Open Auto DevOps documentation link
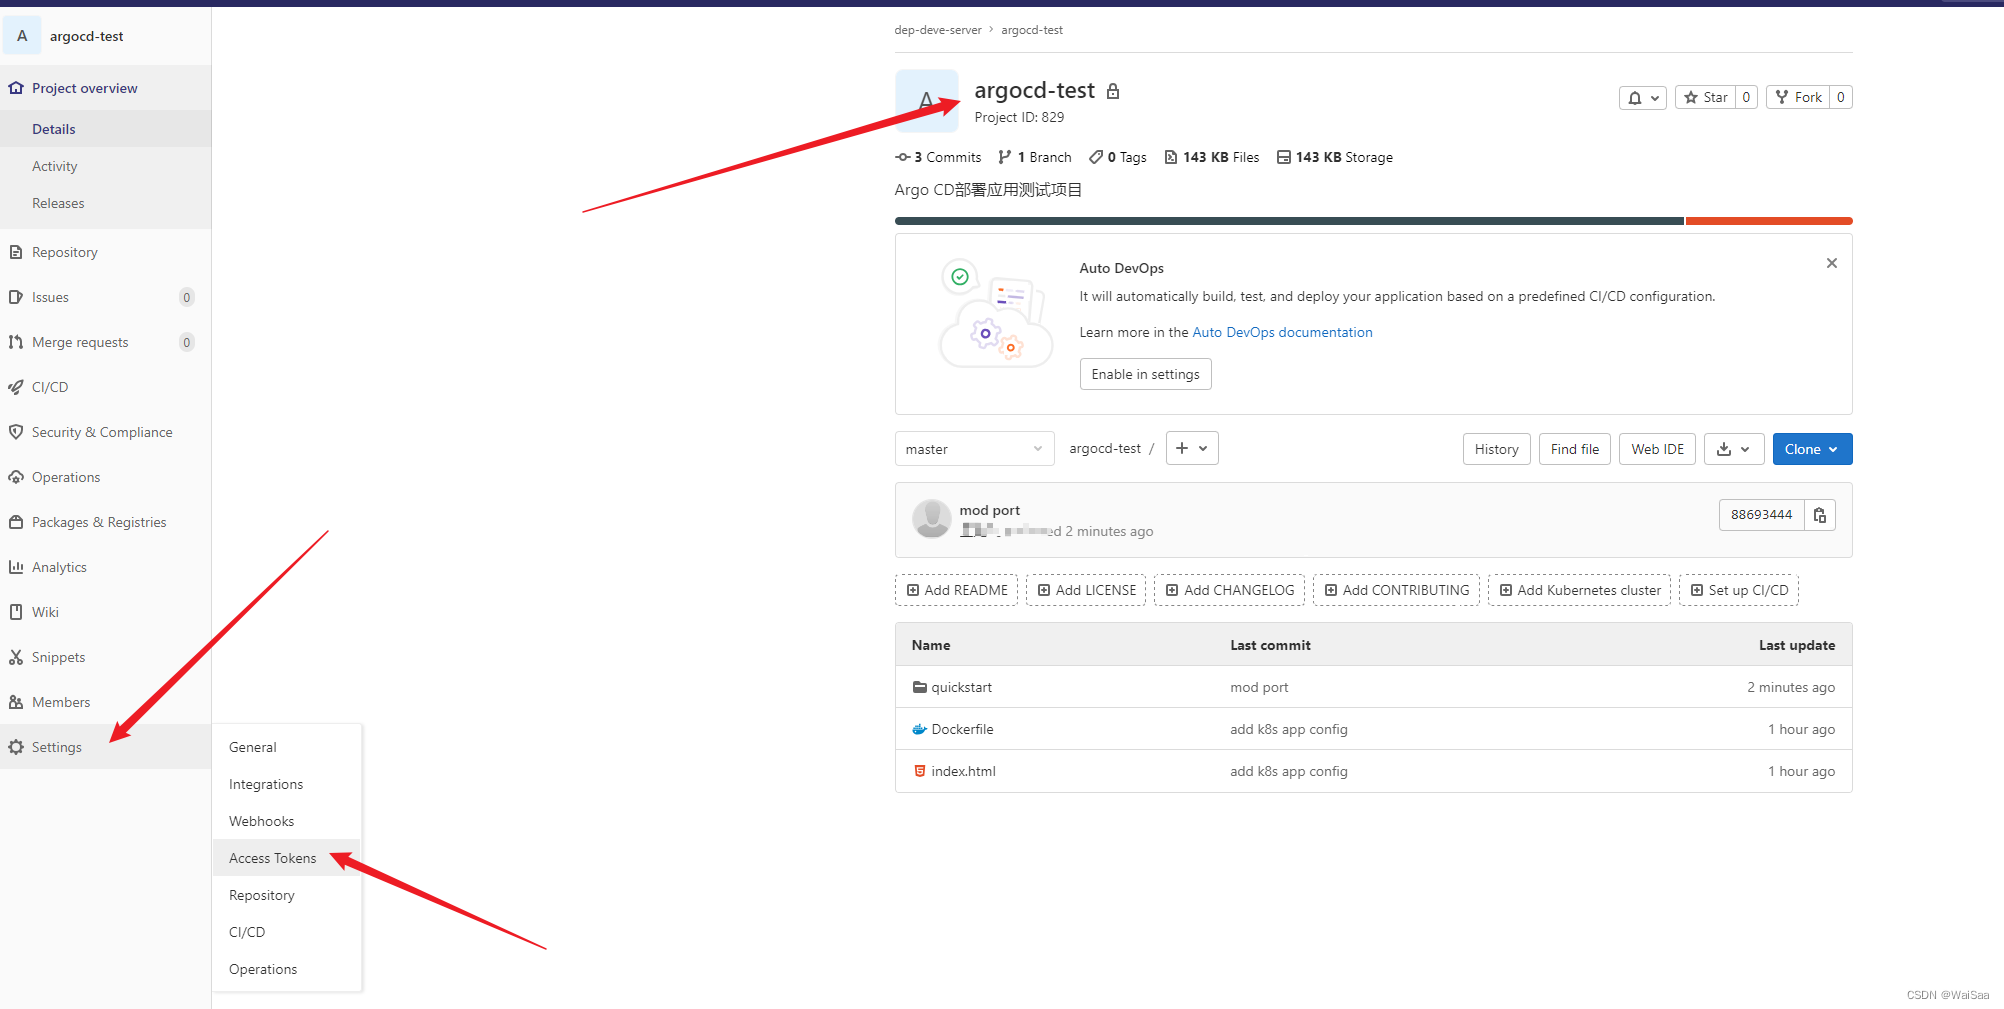The height and width of the screenshot is (1009, 2004). coord(1282,332)
